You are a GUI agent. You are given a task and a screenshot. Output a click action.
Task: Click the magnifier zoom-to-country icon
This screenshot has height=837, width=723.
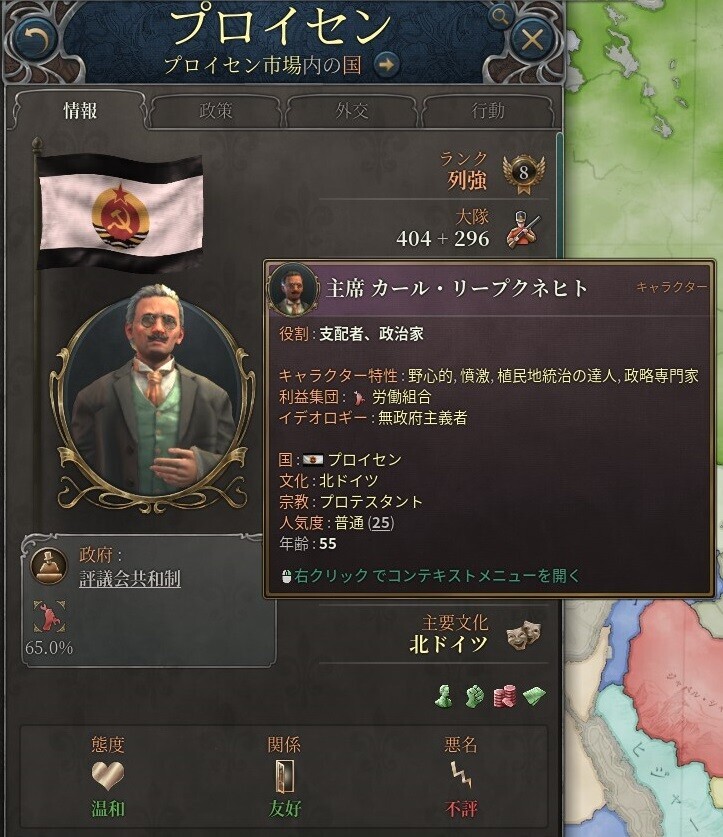[x=500, y=17]
